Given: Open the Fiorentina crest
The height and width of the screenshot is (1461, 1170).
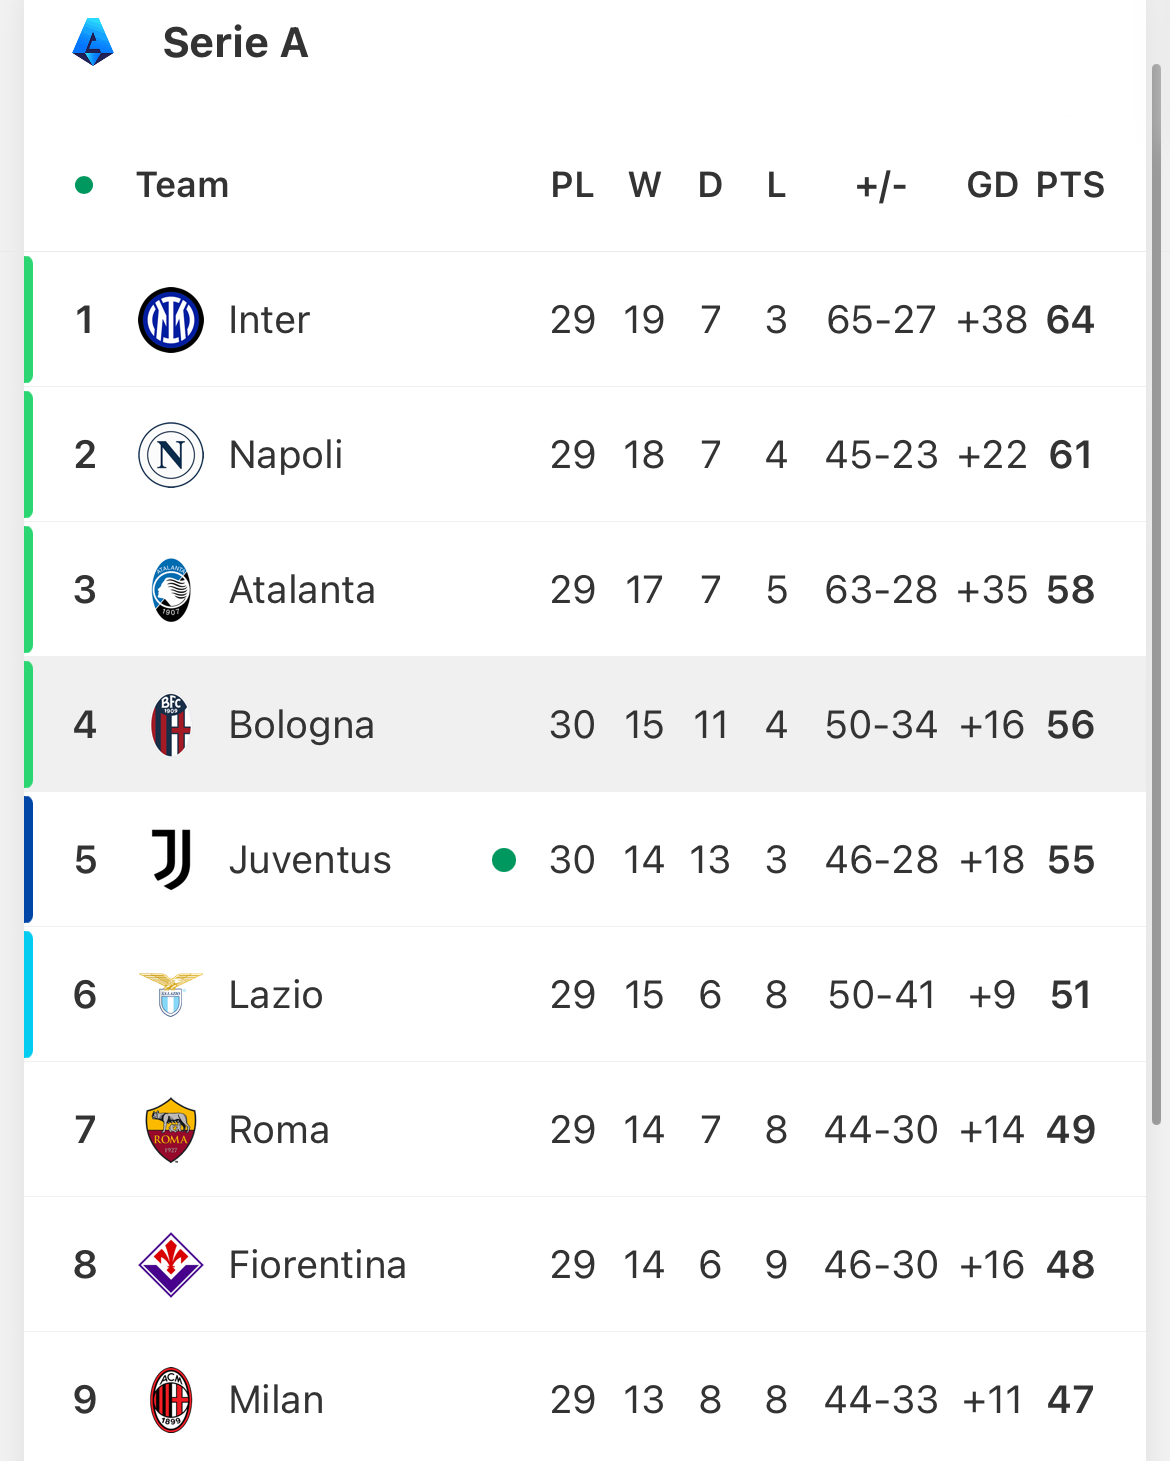Looking at the screenshot, I should (171, 1265).
